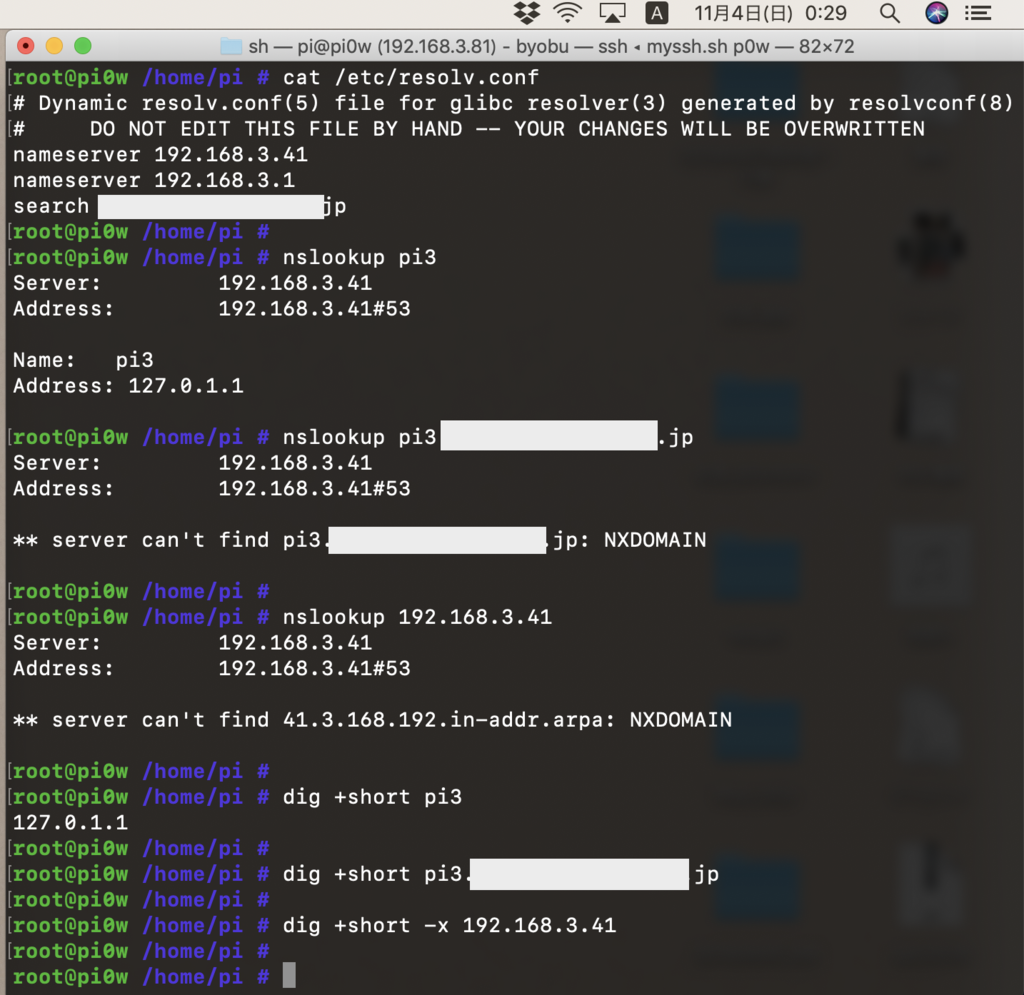Viewport: 1024px width, 995px height.
Task: Click the 'nslookup 192.168.3.41' command
Action: click(417, 617)
